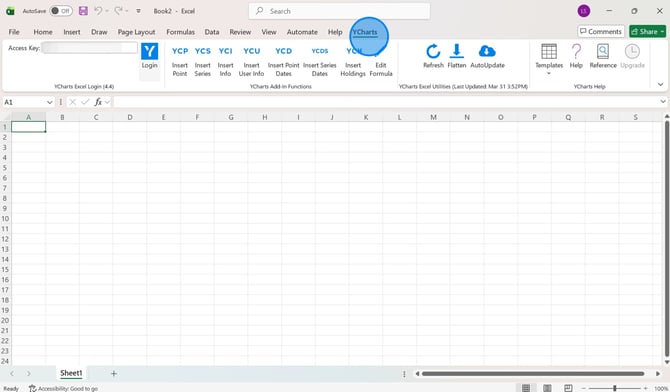The image size is (670, 392).
Task: Select the Sheet1 tab
Action: 71,373
